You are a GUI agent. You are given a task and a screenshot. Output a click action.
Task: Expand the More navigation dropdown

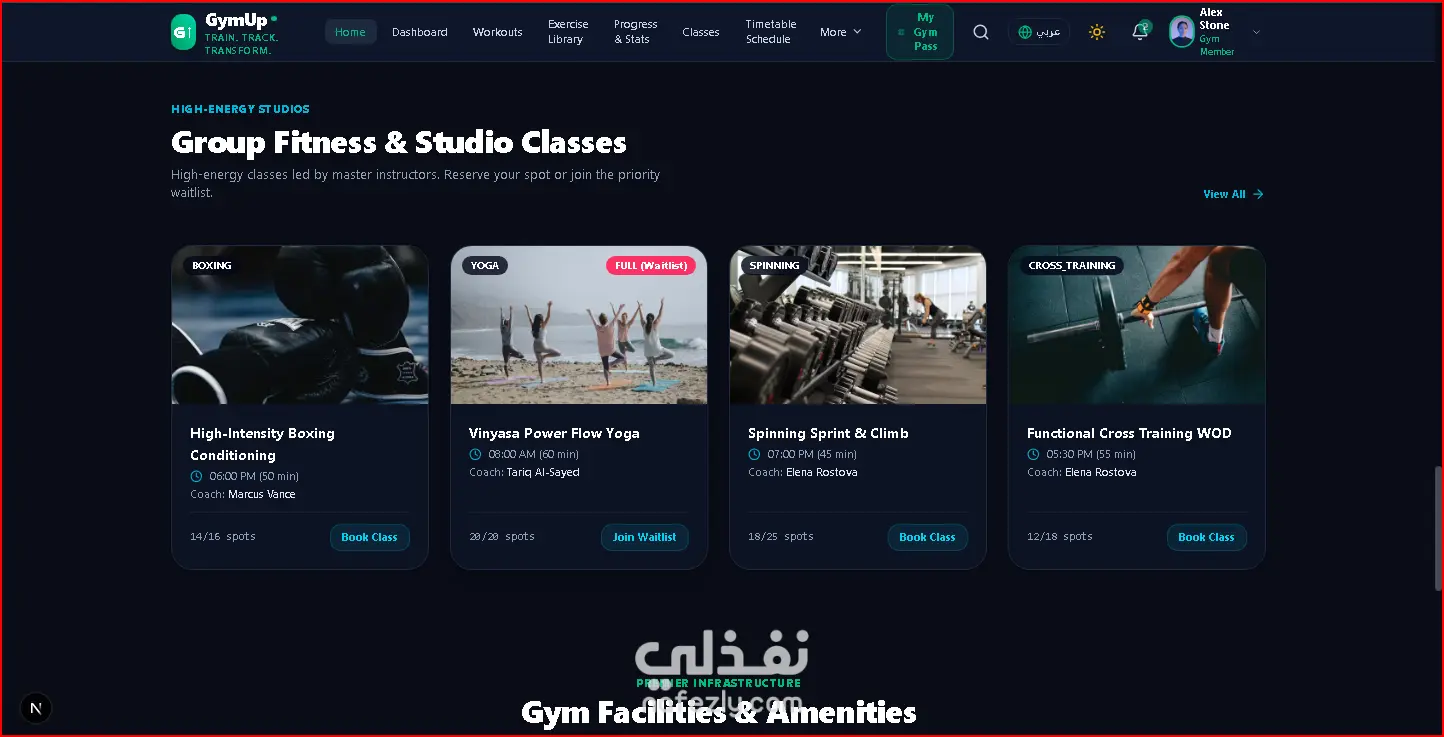coord(840,32)
